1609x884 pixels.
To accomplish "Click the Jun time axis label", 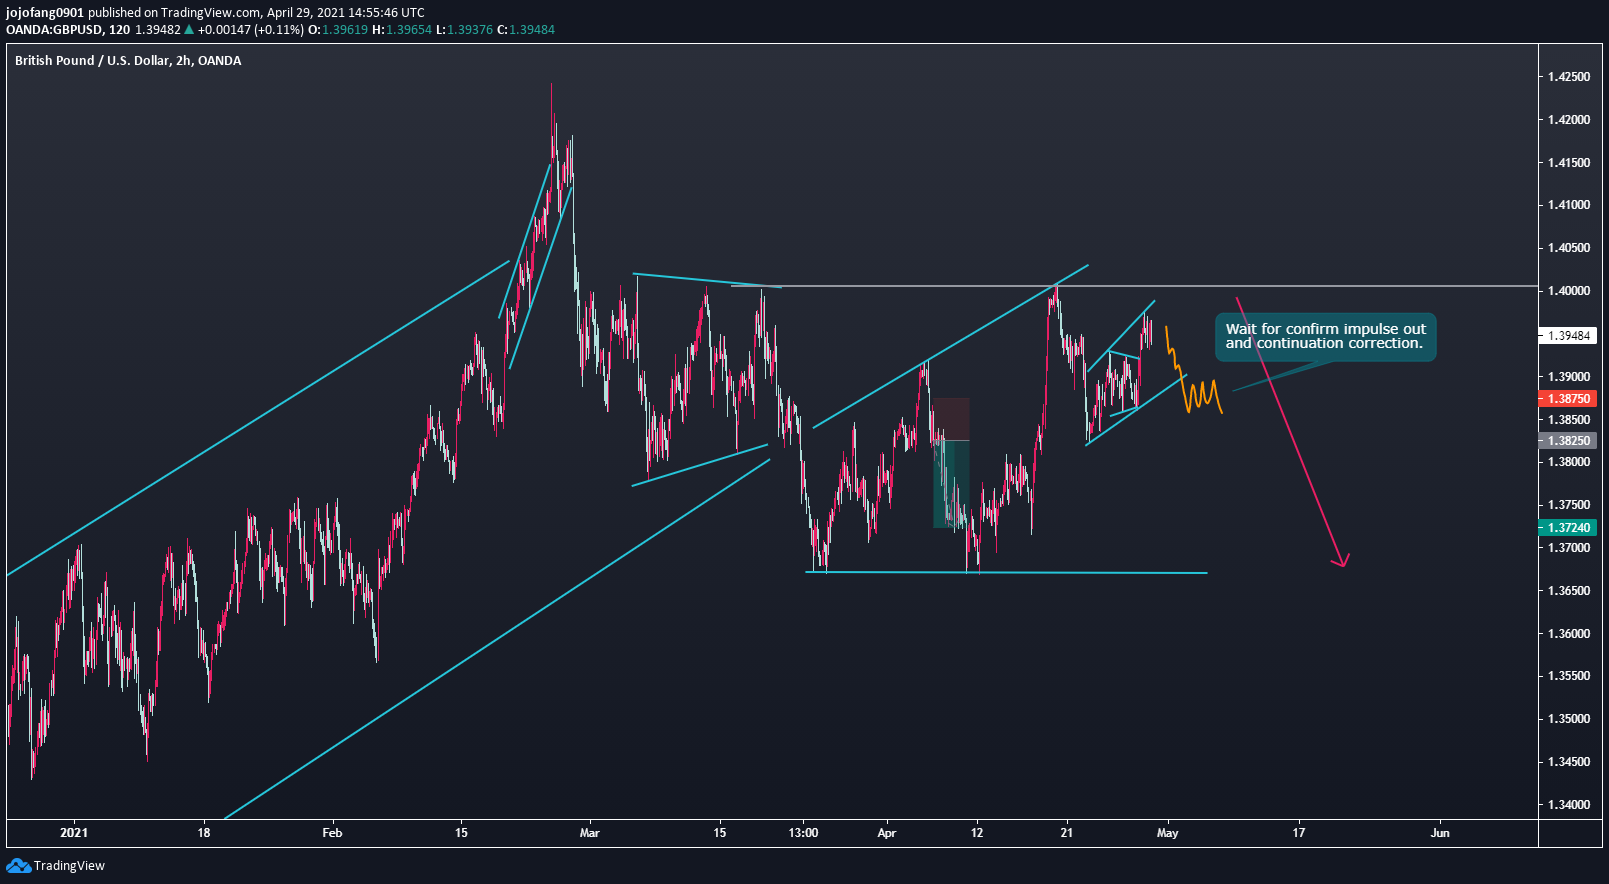I will (x=1440, y=832).
